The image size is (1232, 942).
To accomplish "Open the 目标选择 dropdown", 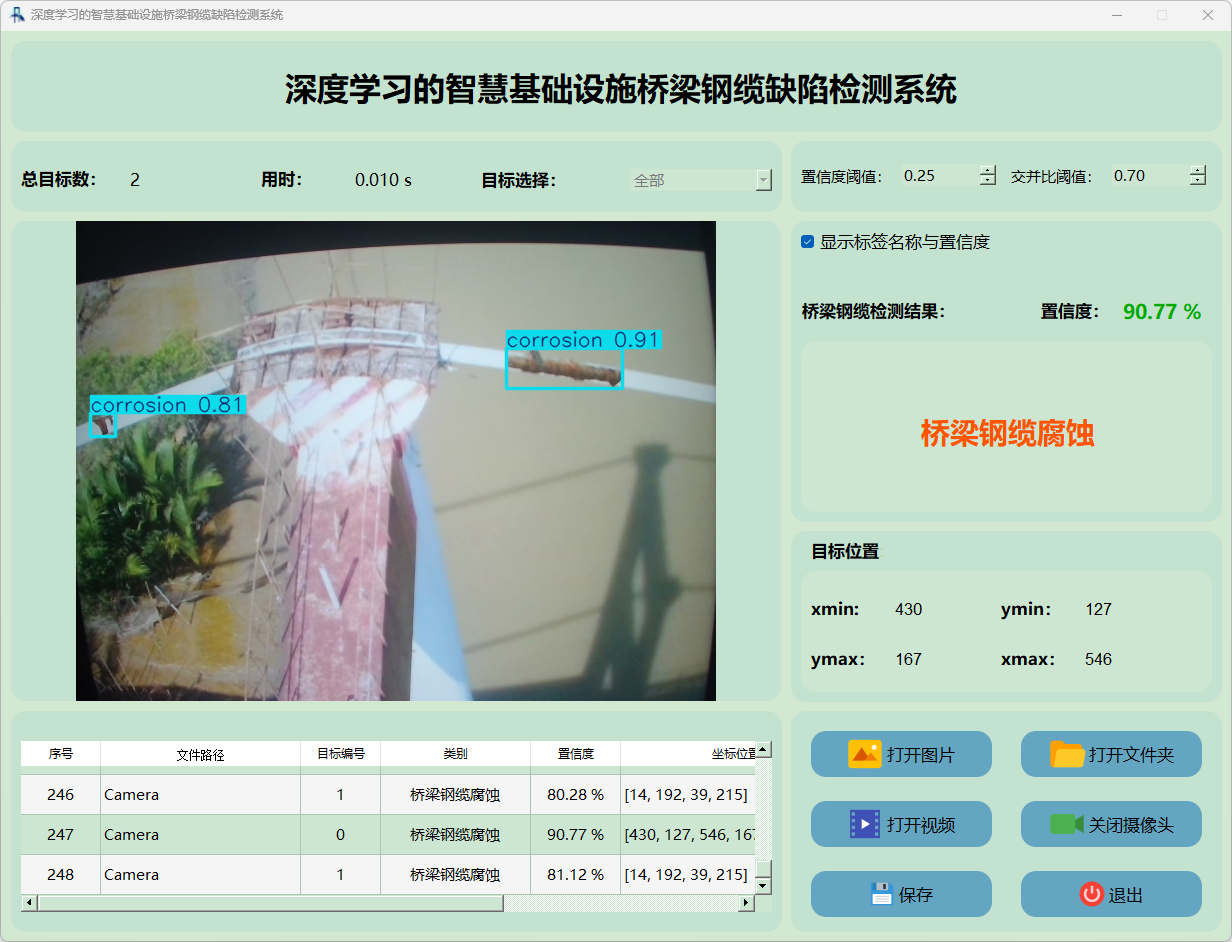I will pyautogui.click(x=764, y=180).
